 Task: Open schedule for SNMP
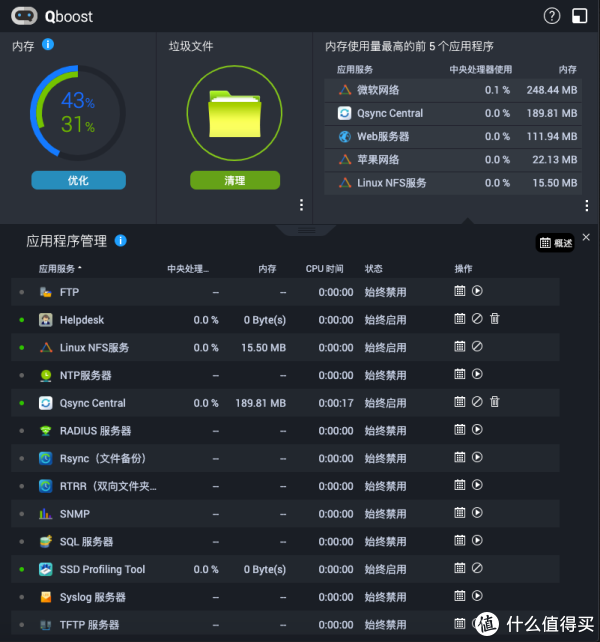coord(460,513)
